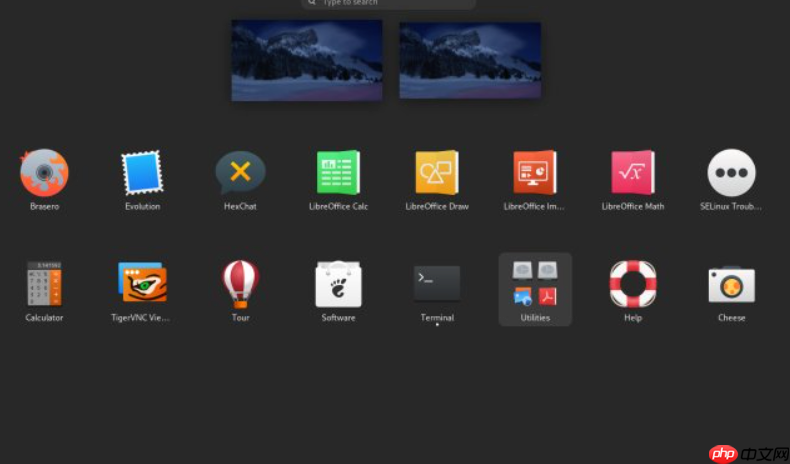Launch the Terminal

point(437,284)
